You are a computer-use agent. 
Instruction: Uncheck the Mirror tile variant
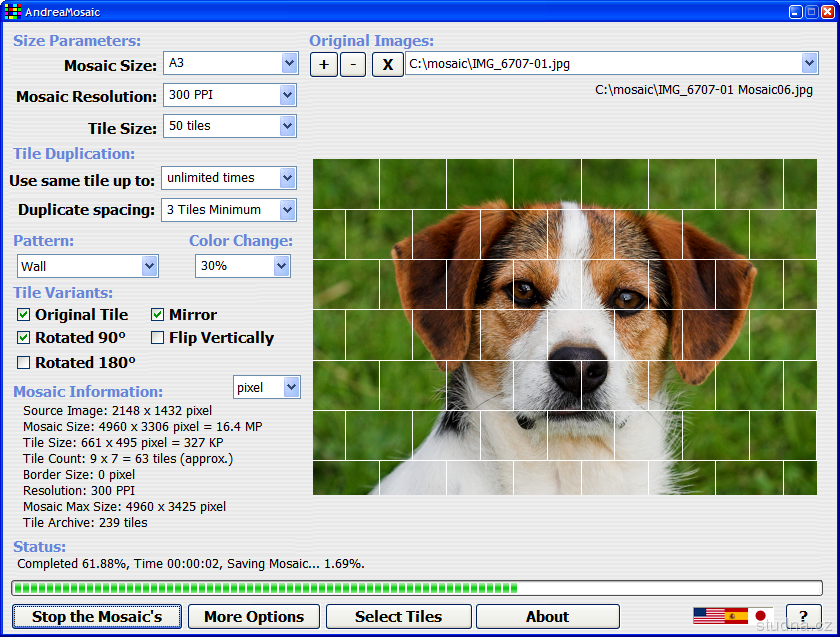click(158, 315)
